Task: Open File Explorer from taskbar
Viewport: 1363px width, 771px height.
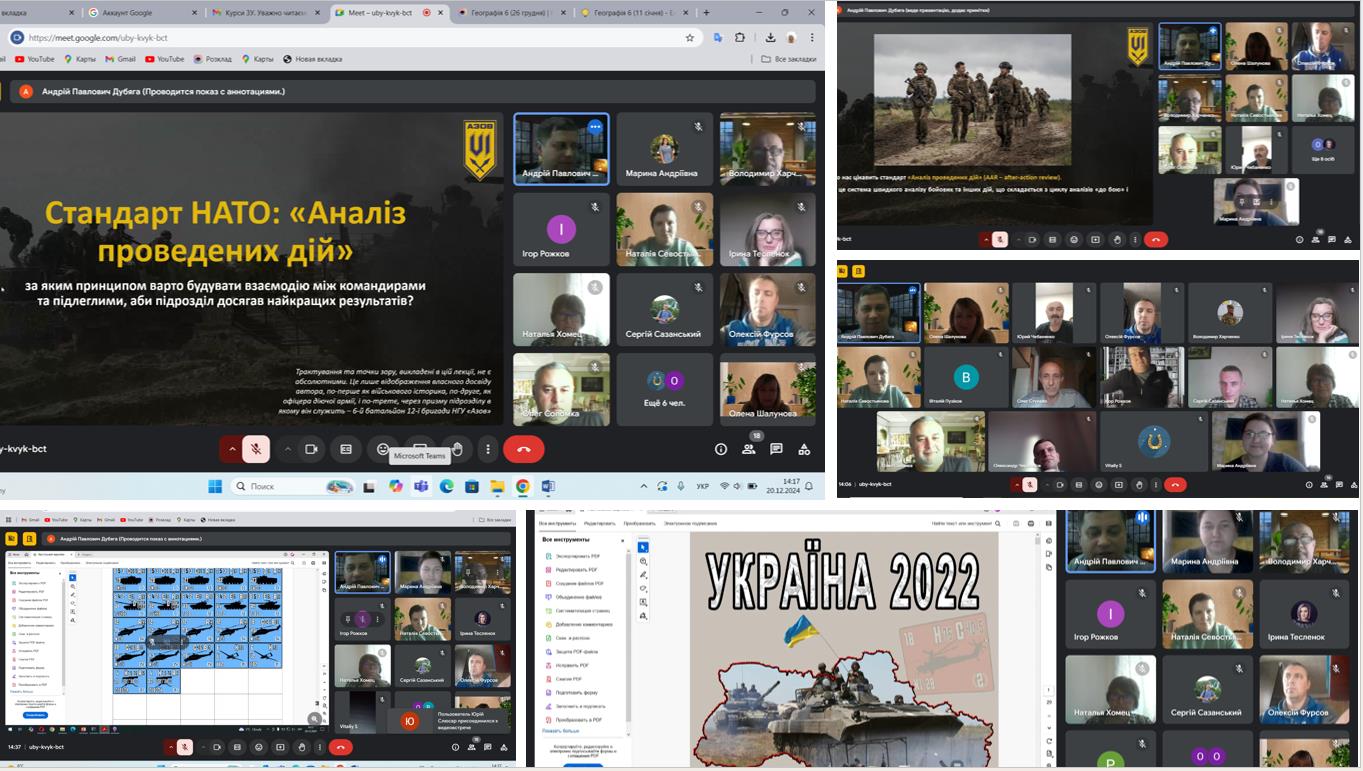Action: (x=497, y=486)
